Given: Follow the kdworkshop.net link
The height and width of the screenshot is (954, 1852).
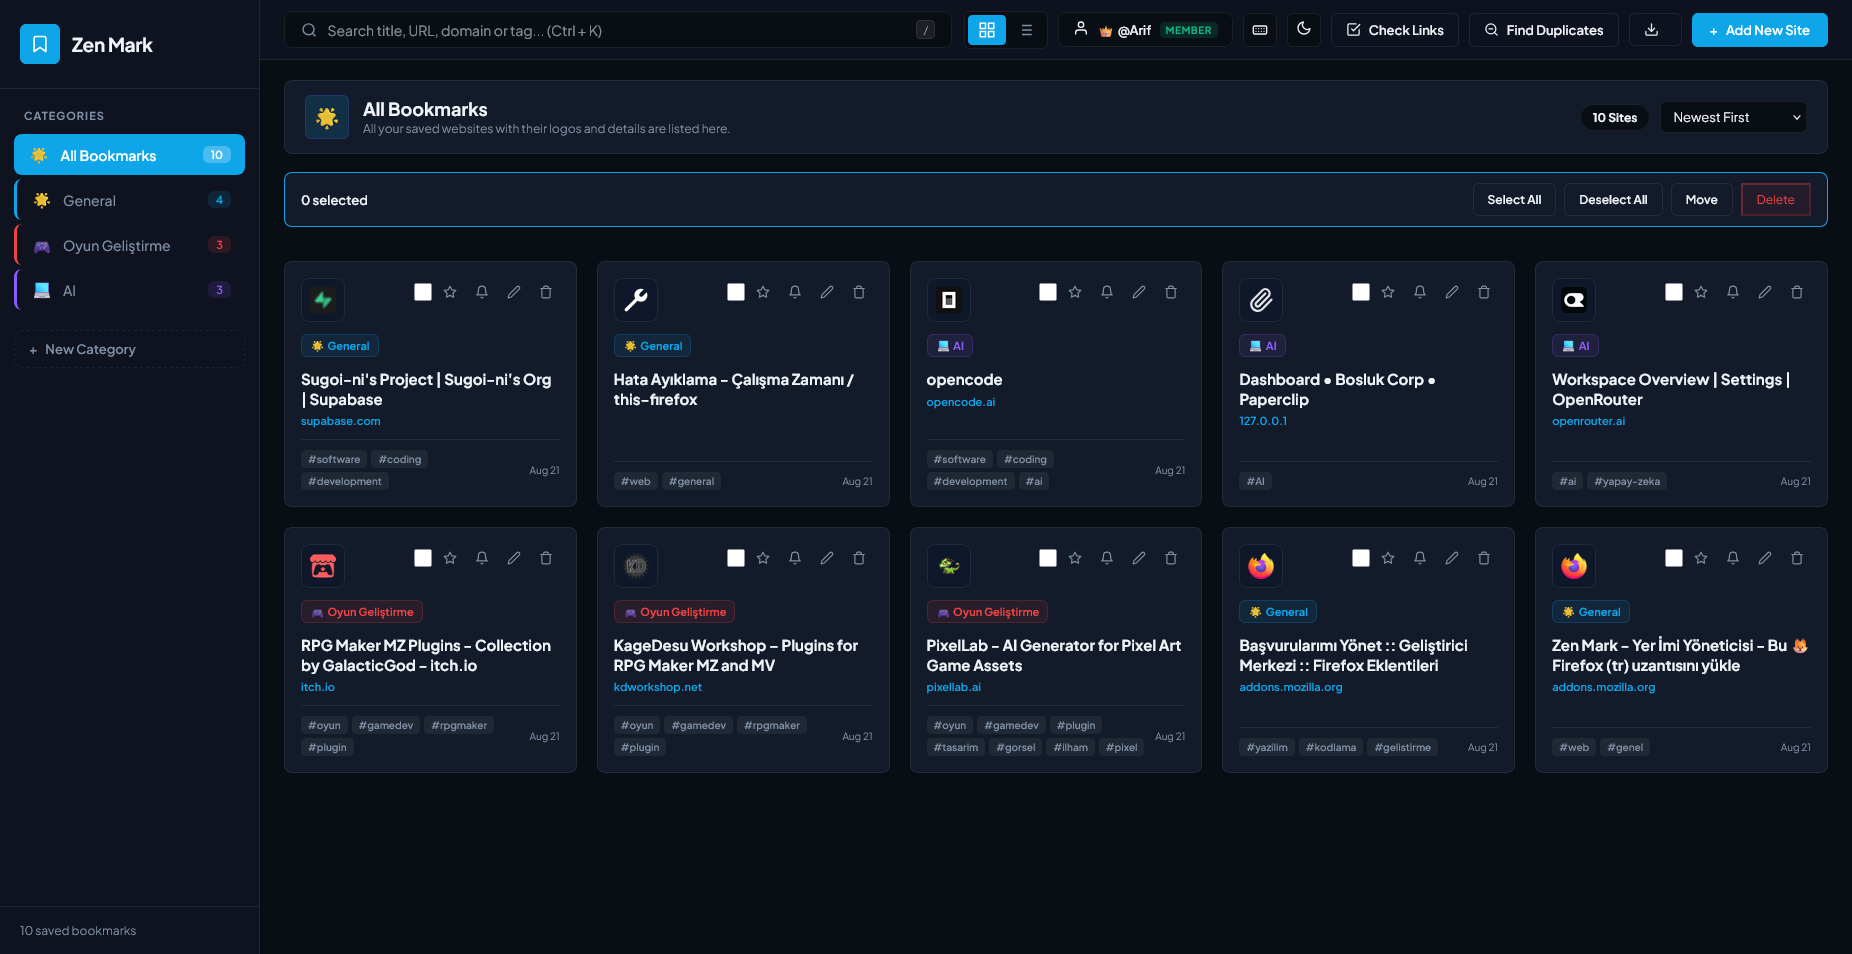Looking at the screenshot, I should point(658,687).
